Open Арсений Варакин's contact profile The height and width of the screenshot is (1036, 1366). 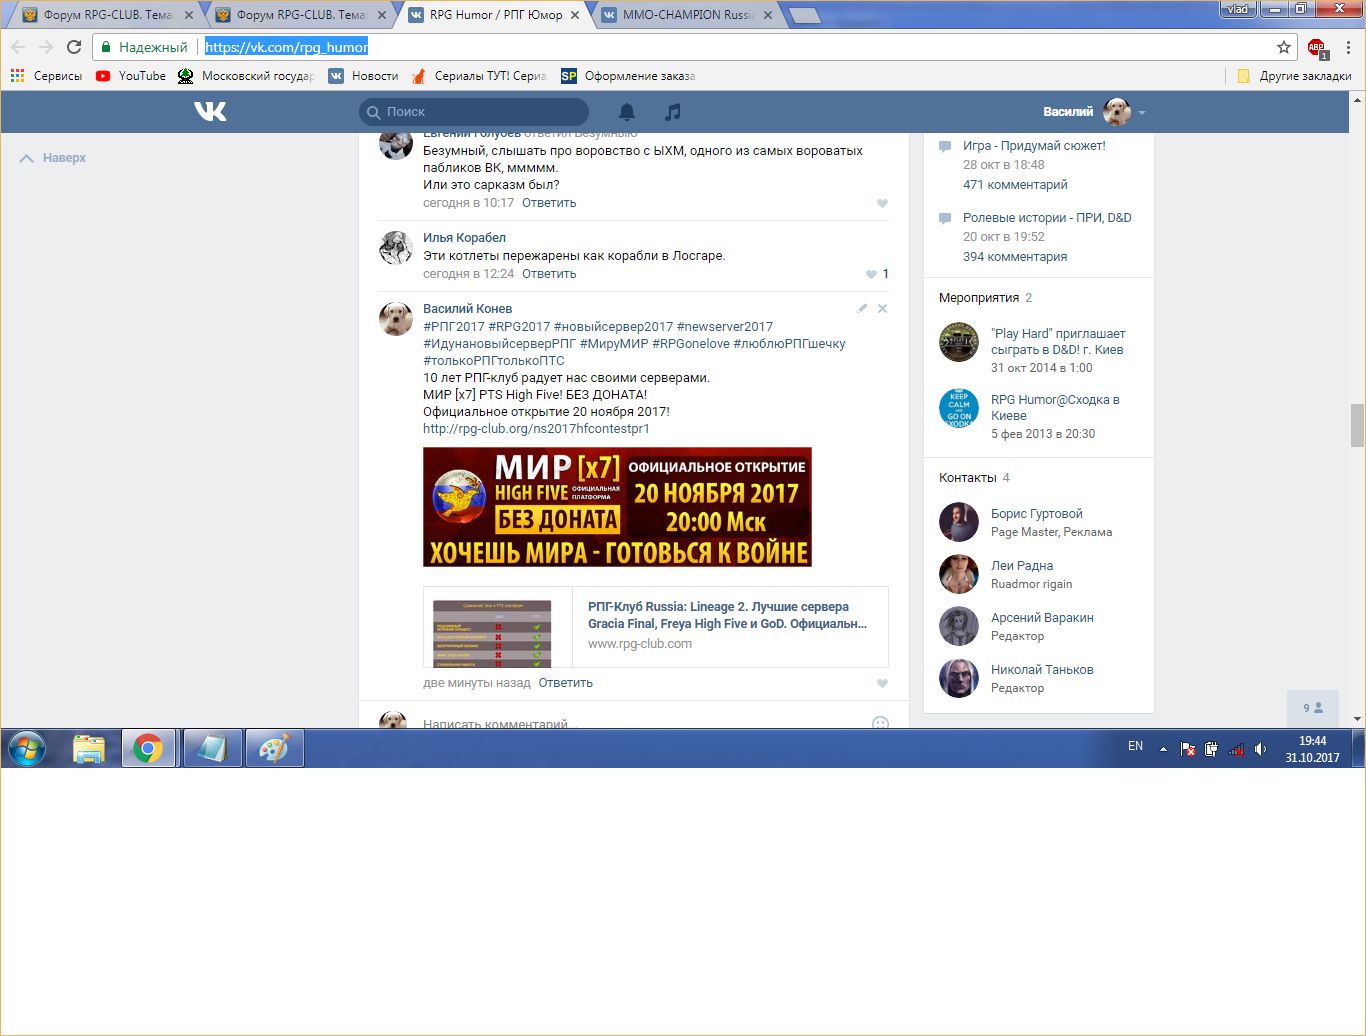click(x=1042, y=618)
